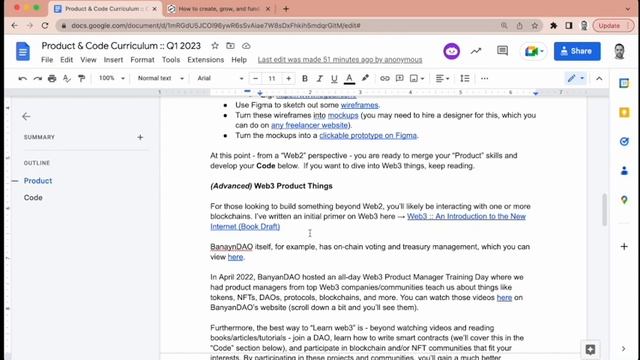The height and width of the screenshot is (360, 640).
Task: Get add-ons with side panel plus
Action: pyautogui.click(x=624, y=247)
